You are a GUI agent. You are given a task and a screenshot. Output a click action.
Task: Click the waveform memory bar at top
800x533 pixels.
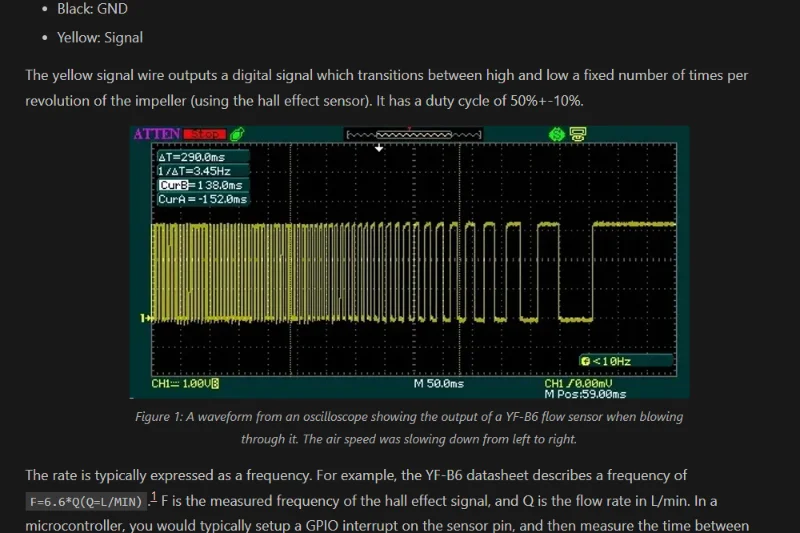tap(413, 134)
